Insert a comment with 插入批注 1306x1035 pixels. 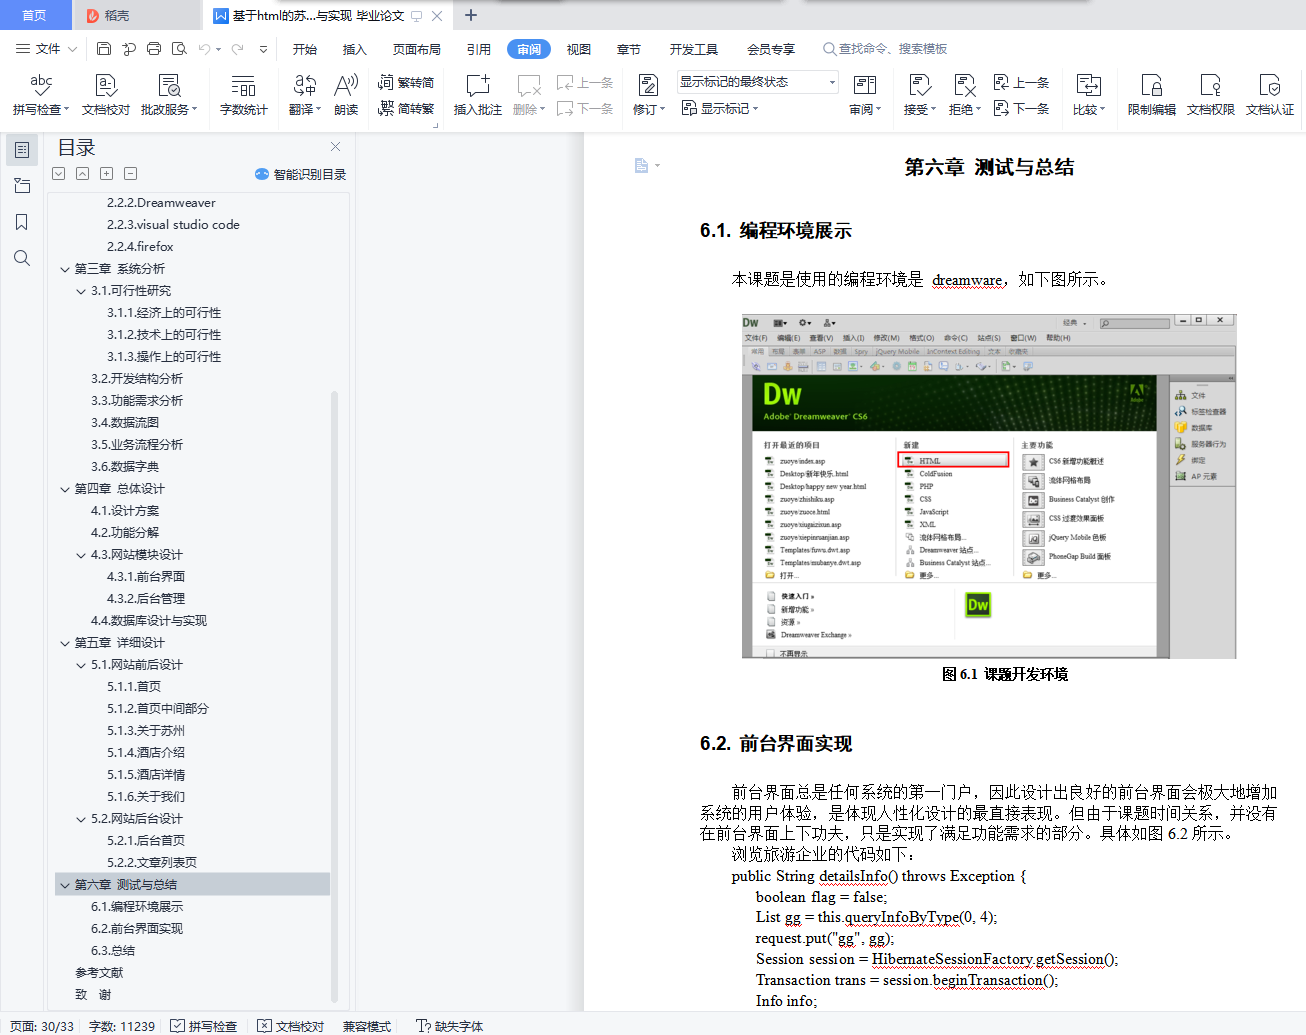478,95
